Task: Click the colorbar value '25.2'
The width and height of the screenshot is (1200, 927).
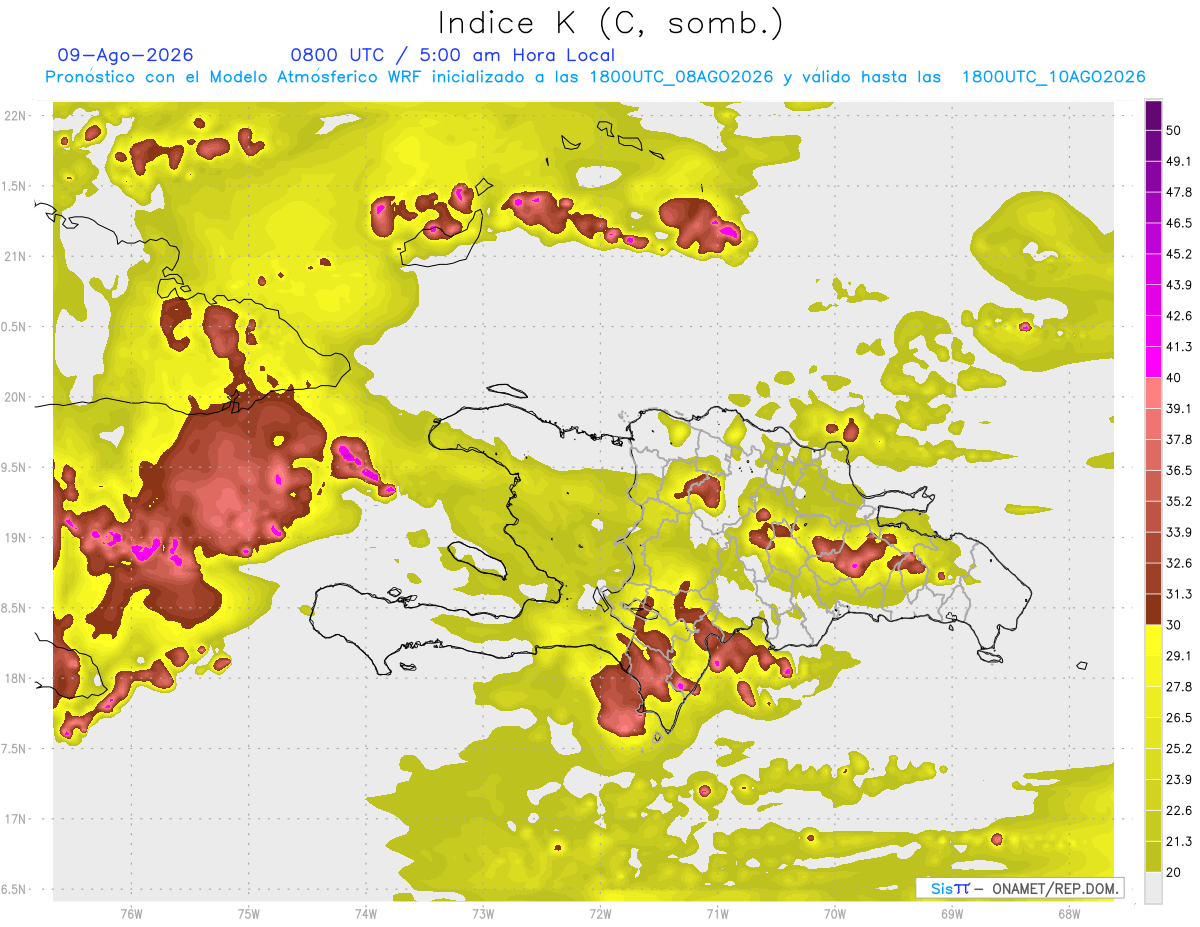Action: click(1179, 748)
